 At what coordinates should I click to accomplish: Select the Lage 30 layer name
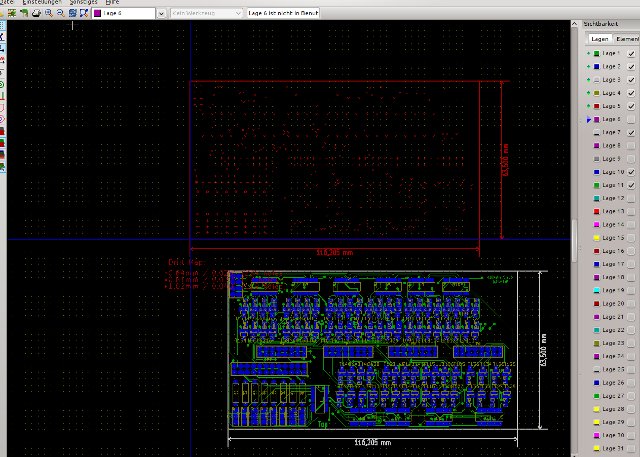click(x=613, y=435)
